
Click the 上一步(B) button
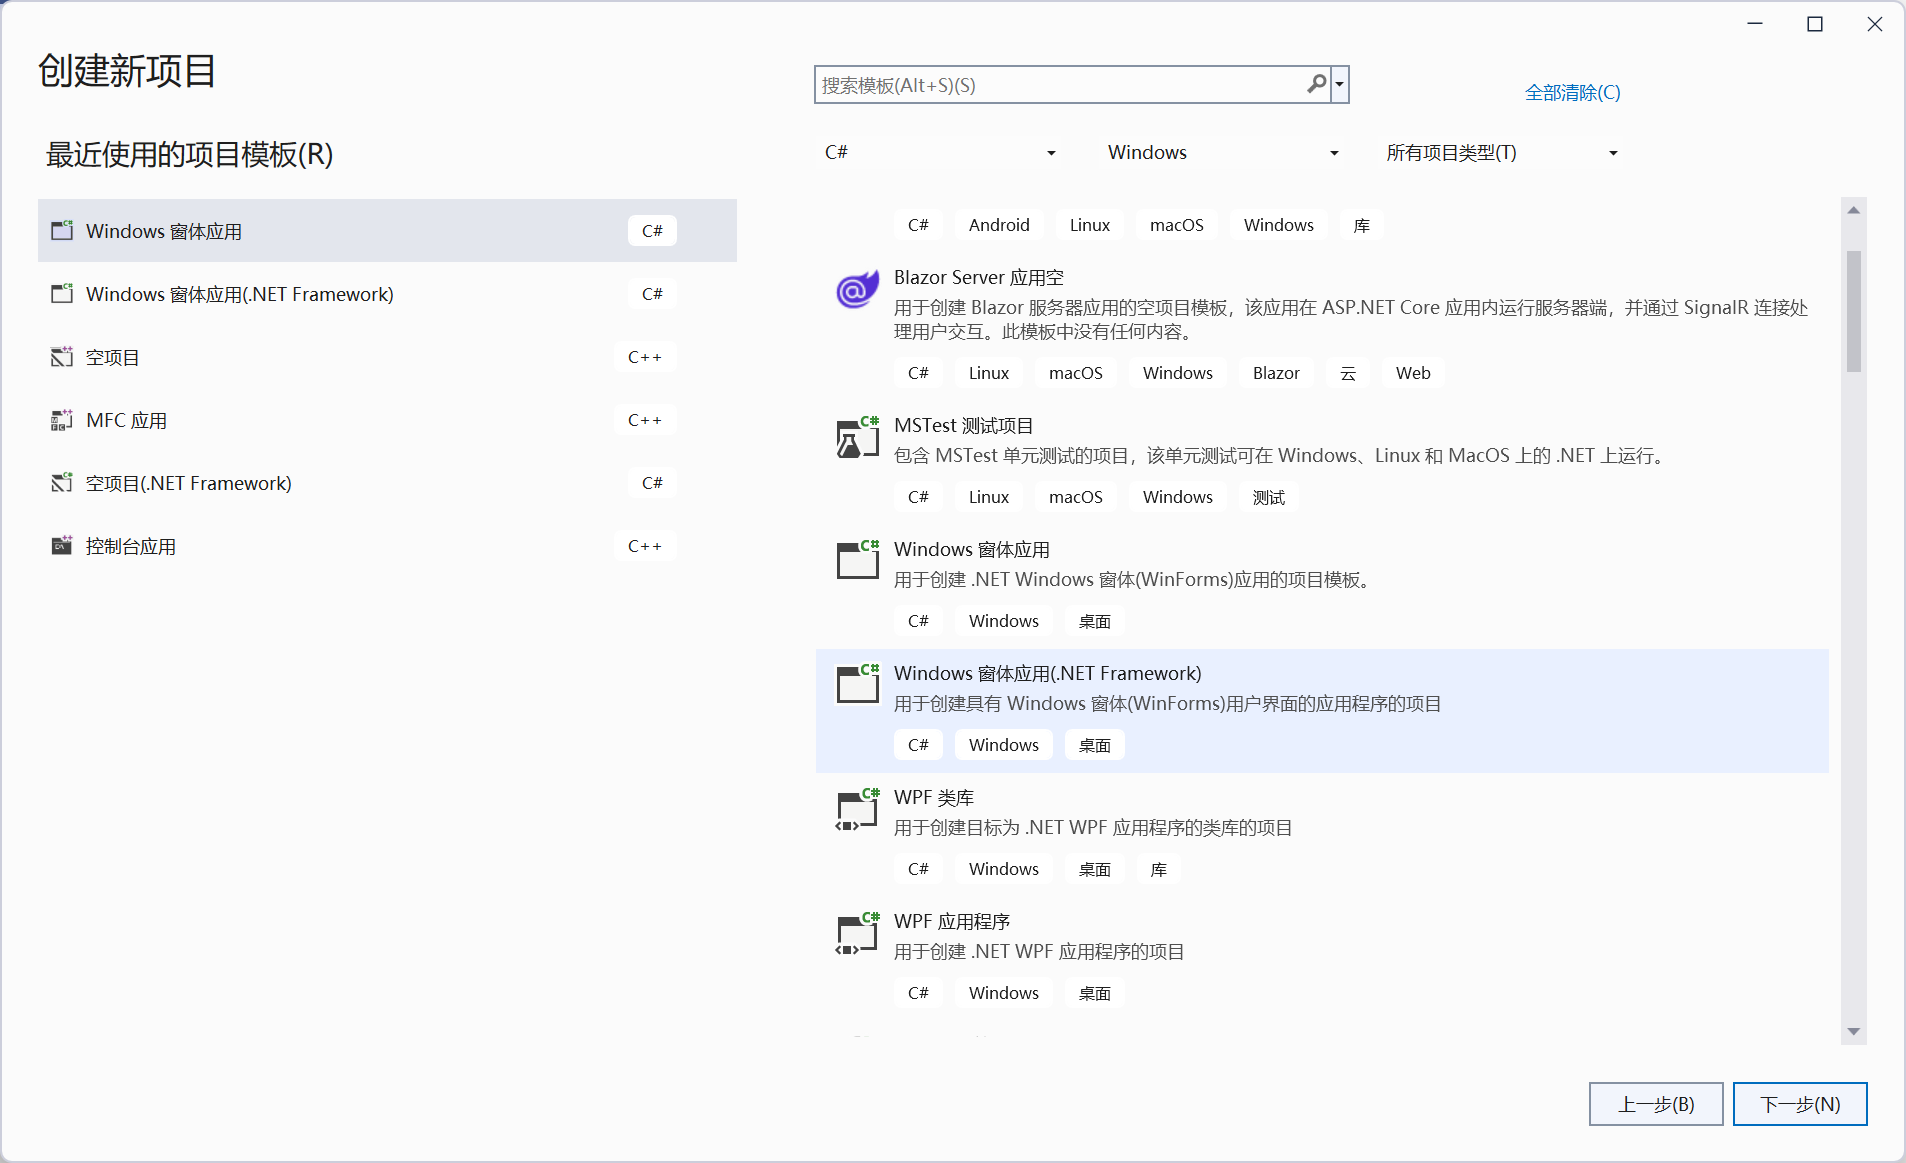coord(1656,1104)
